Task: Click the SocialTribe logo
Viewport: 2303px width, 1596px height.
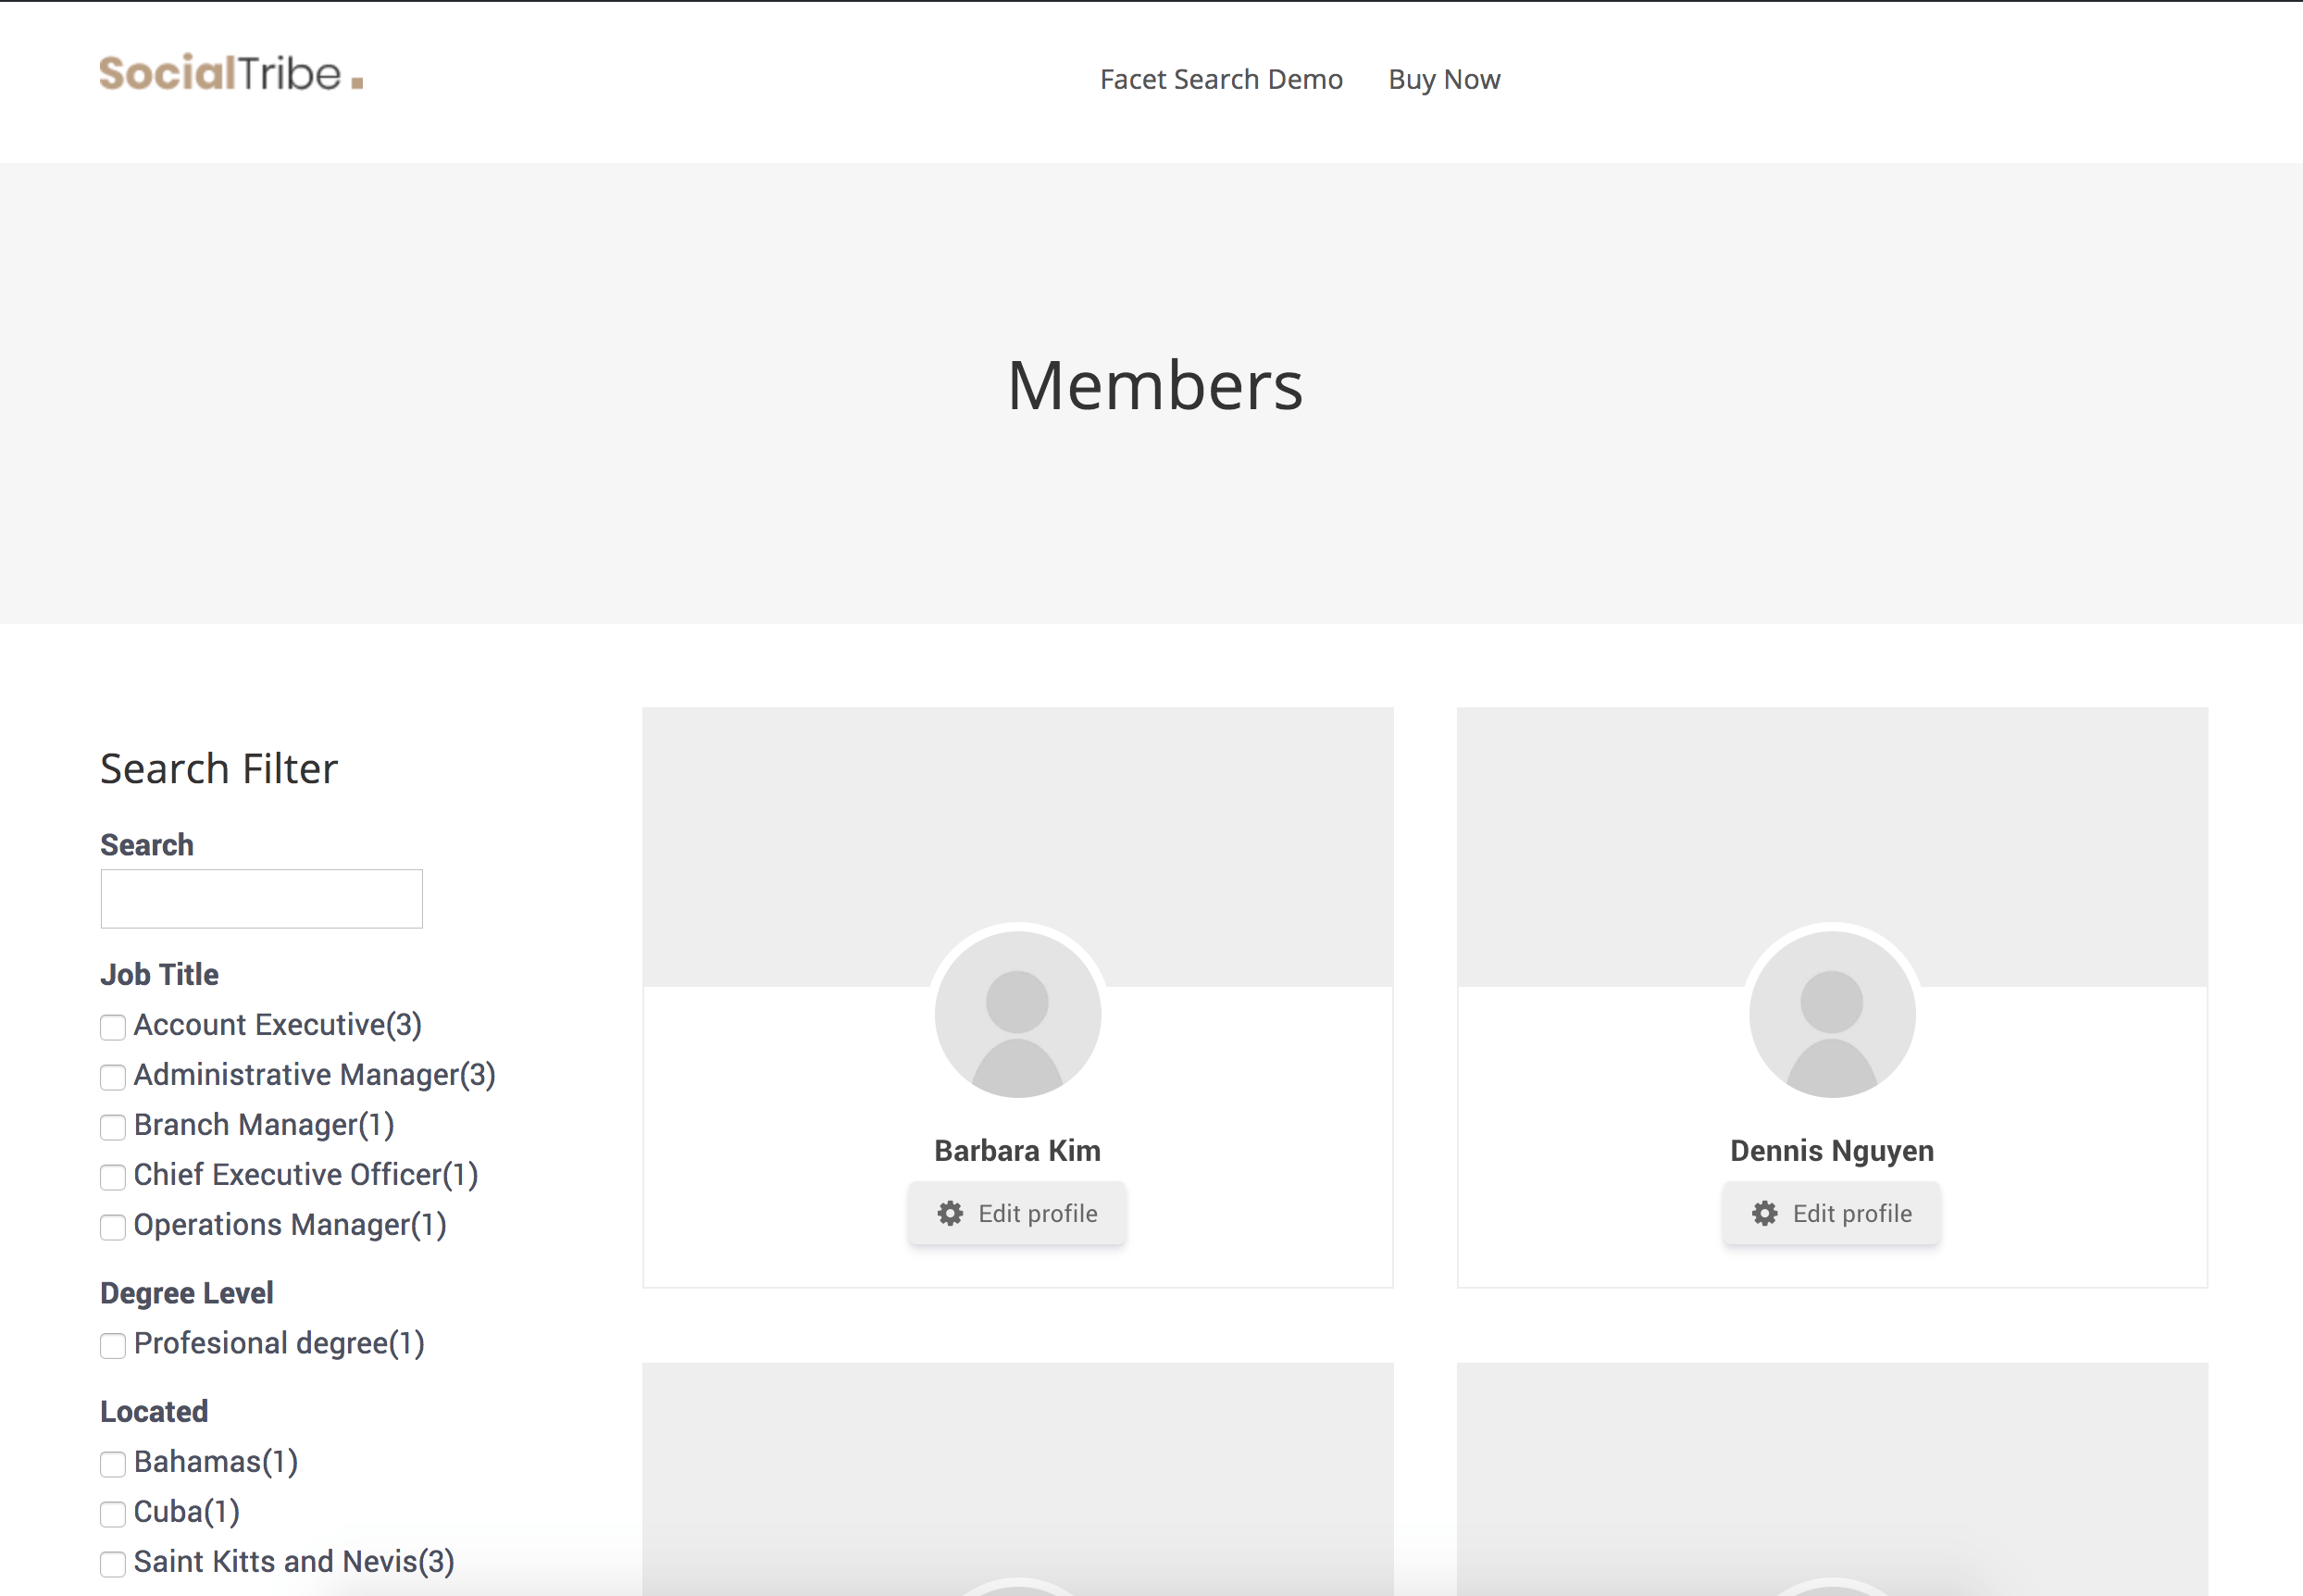Action: coord(231,73)
